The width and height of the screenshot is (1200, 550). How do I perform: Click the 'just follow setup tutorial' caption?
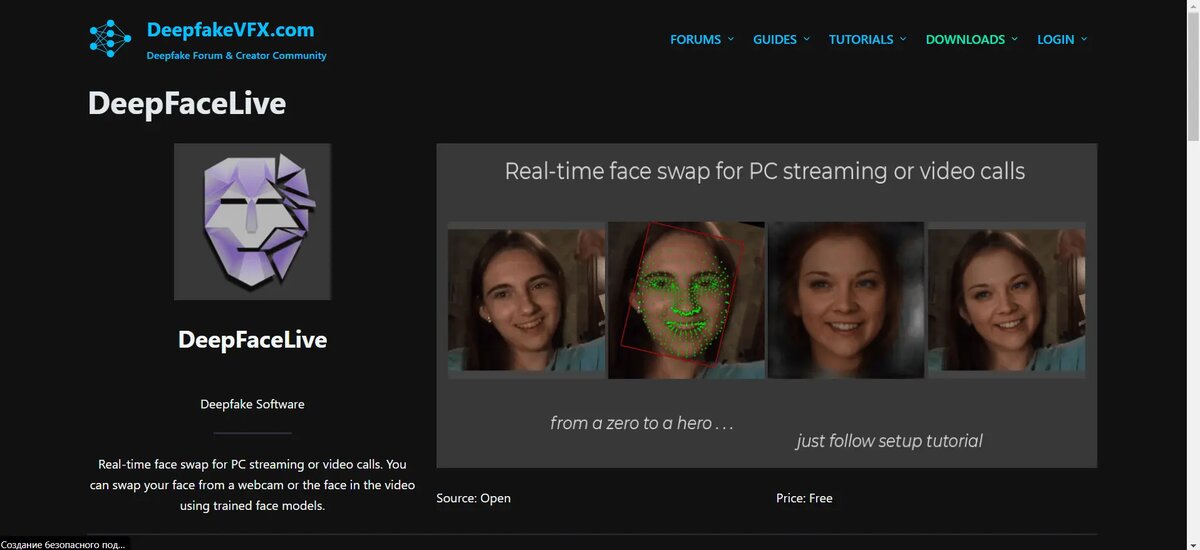(x=889, y=441)
